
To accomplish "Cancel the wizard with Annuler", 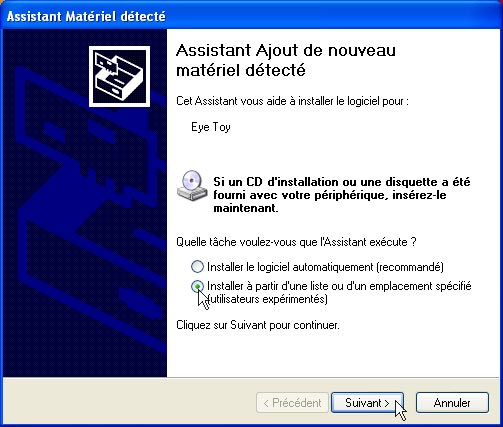I will tap(452, 403).
